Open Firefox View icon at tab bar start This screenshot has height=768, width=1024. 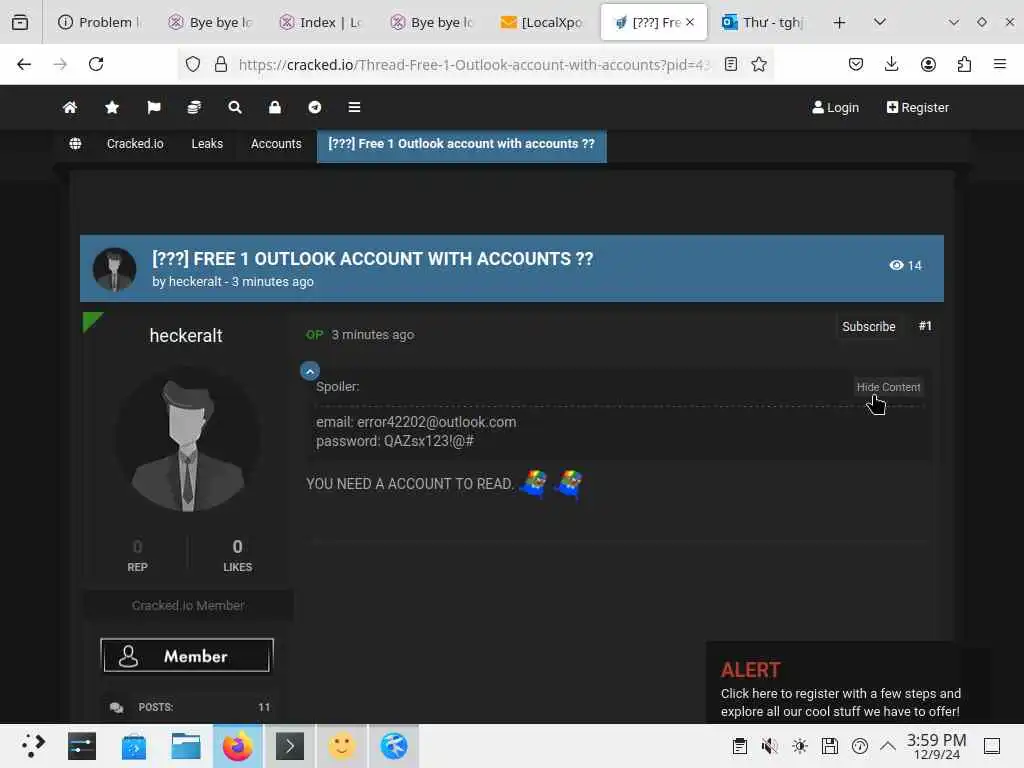(20, 22)
